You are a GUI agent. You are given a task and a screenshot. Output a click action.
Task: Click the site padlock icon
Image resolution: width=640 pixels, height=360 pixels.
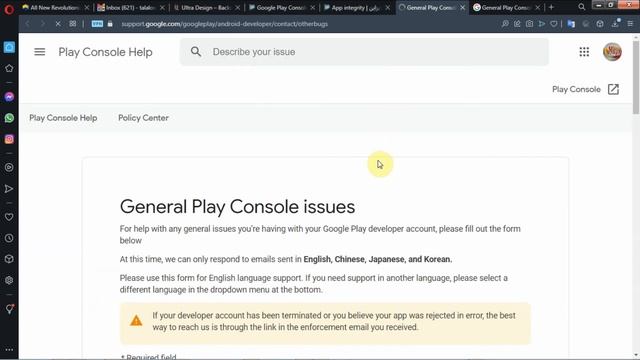pyautogui.click(x=110, y=24)
